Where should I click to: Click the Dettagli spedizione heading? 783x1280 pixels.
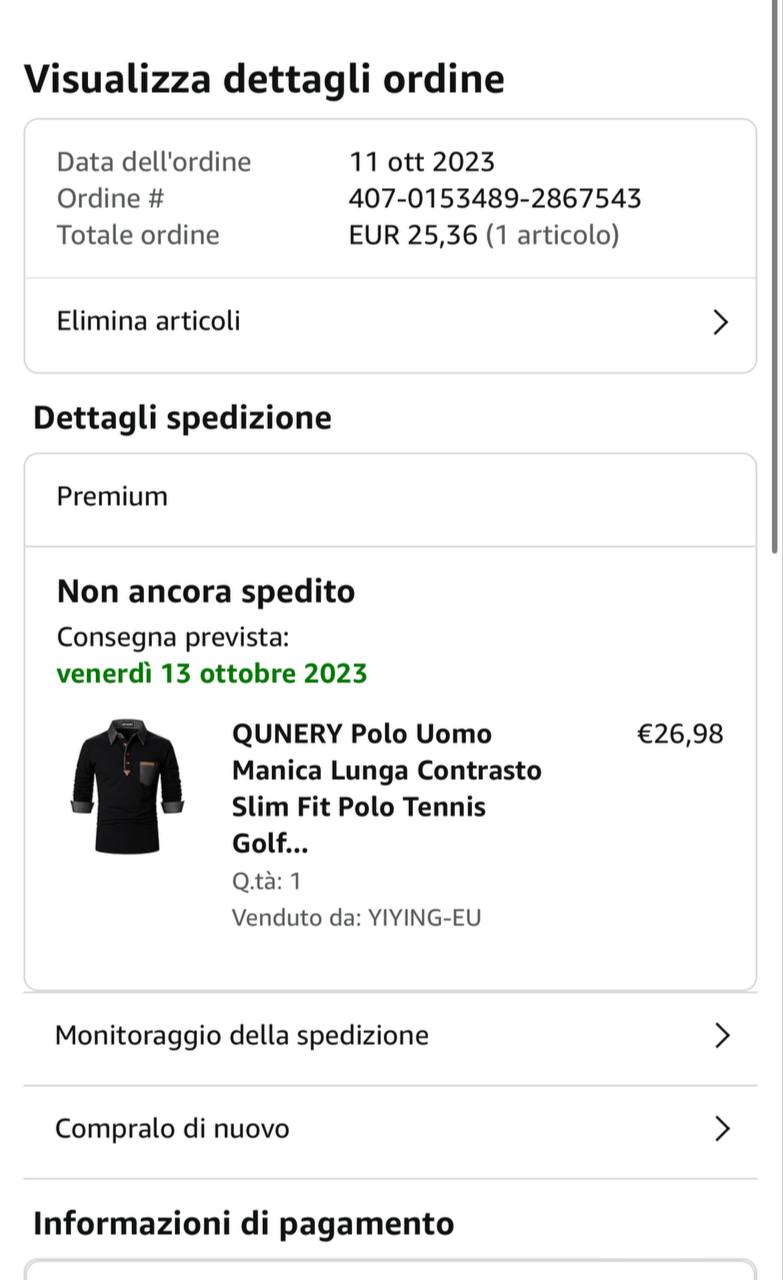(182, 418)
